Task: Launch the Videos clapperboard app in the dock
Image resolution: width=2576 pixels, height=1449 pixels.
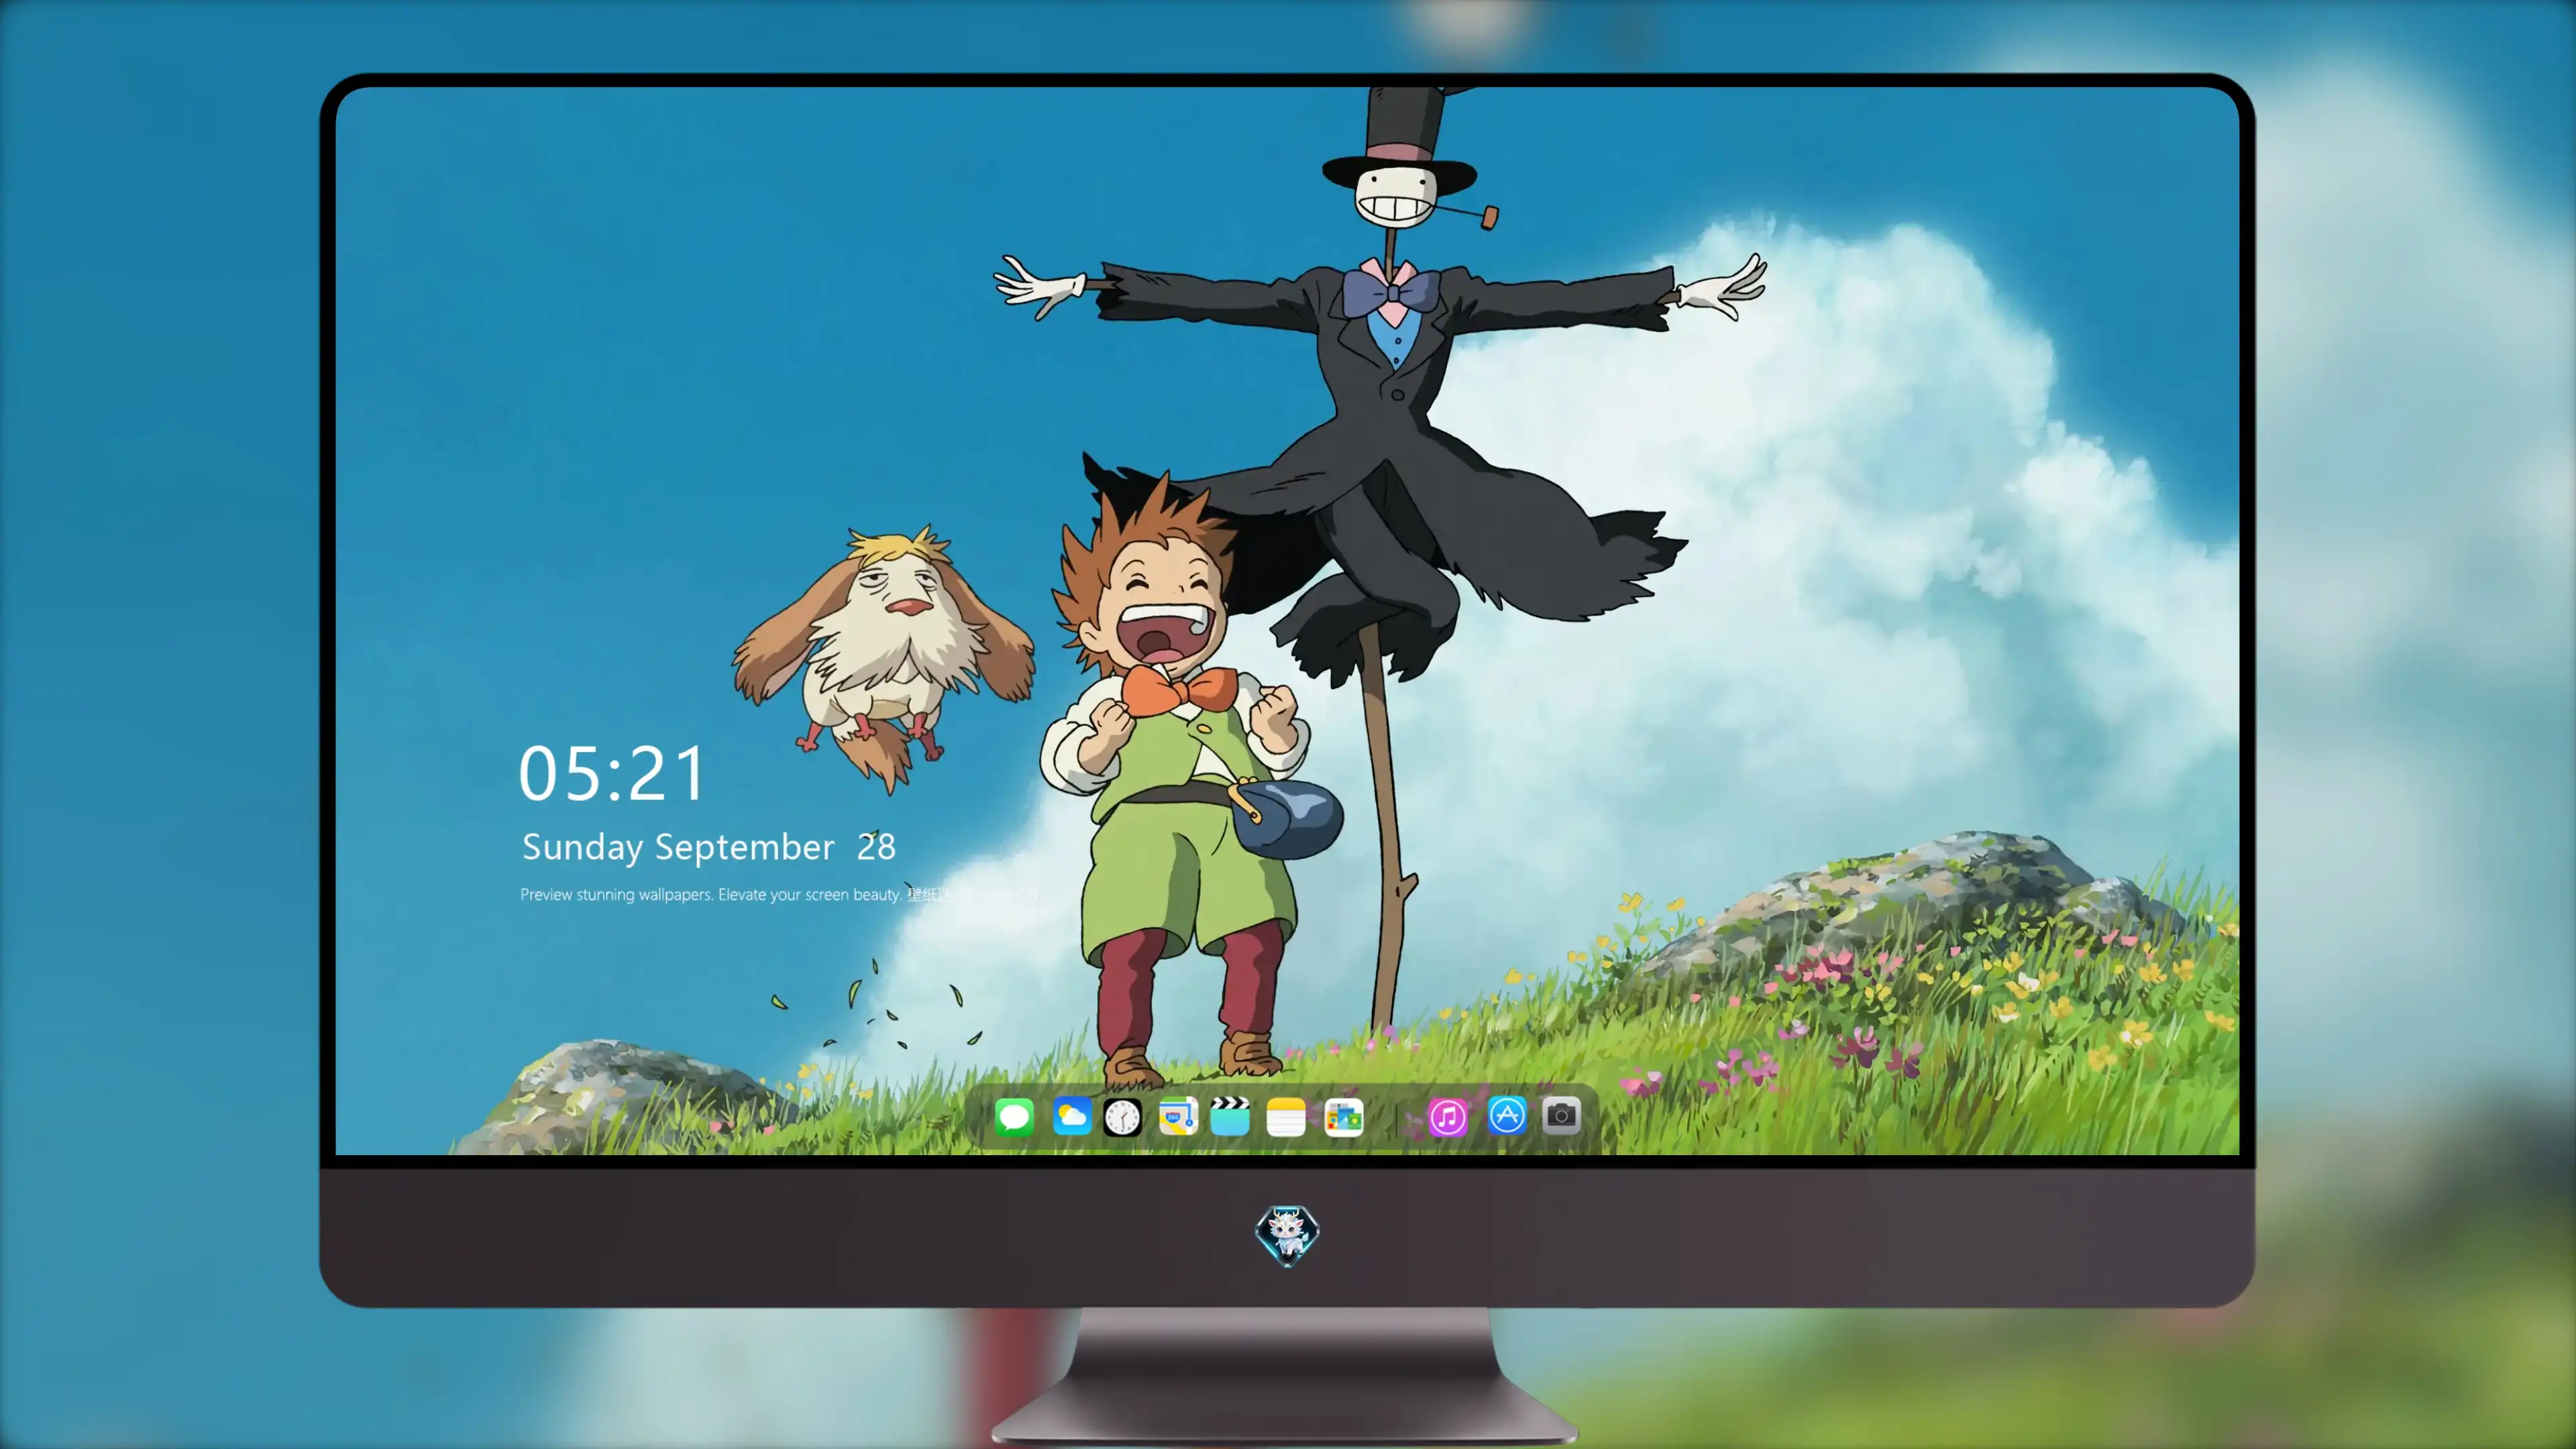Action: click(x=1230, y=1116)
